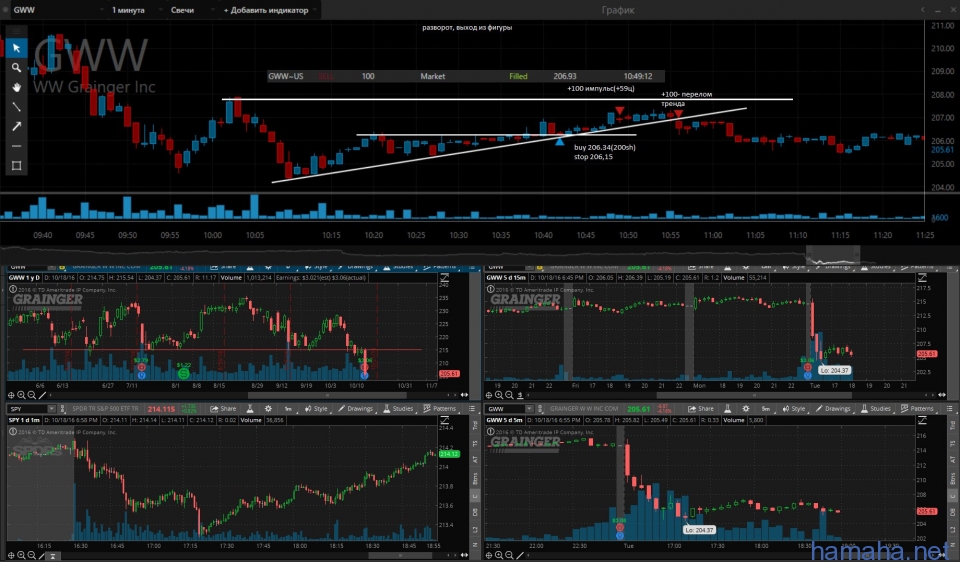Open Style menu on GWW 5d 5m chart
This screenshot has height=562, width=960.
click(x=793, y=409)
